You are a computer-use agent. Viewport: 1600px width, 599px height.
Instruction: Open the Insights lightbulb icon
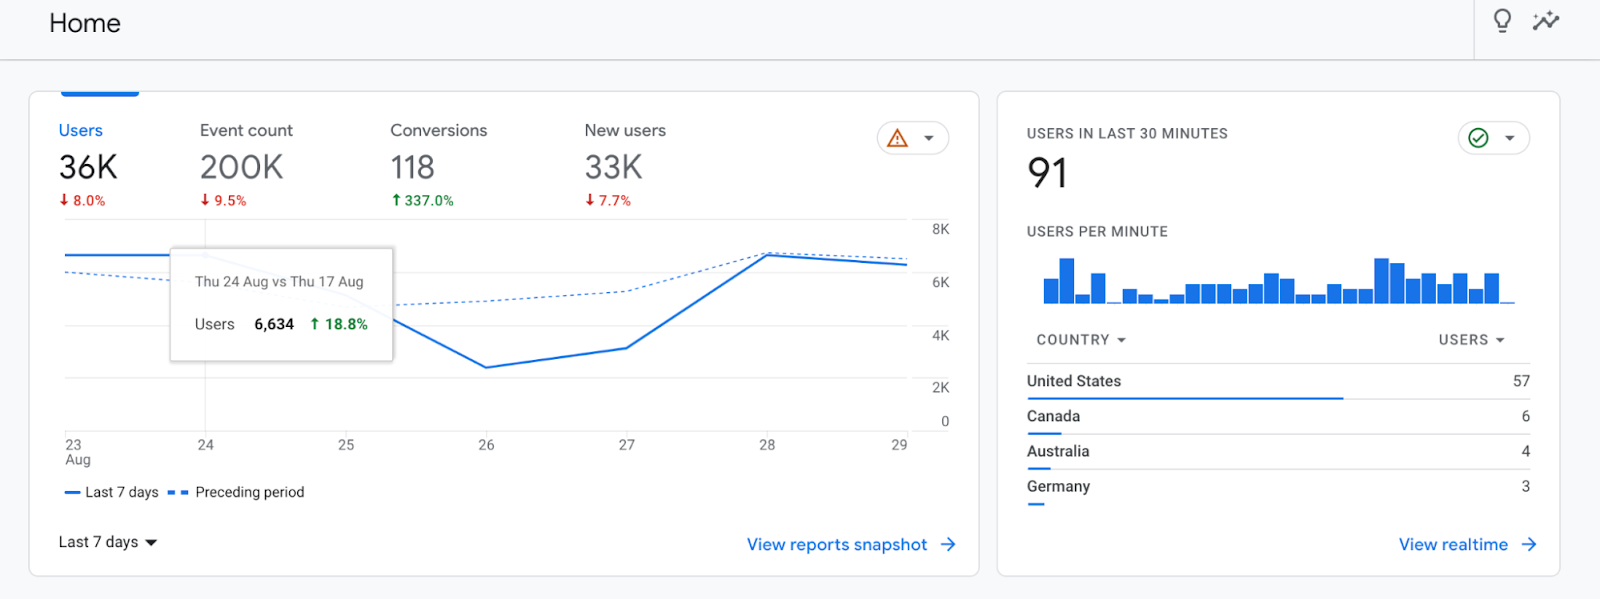pyautogui.click(x=1502, y=21)
